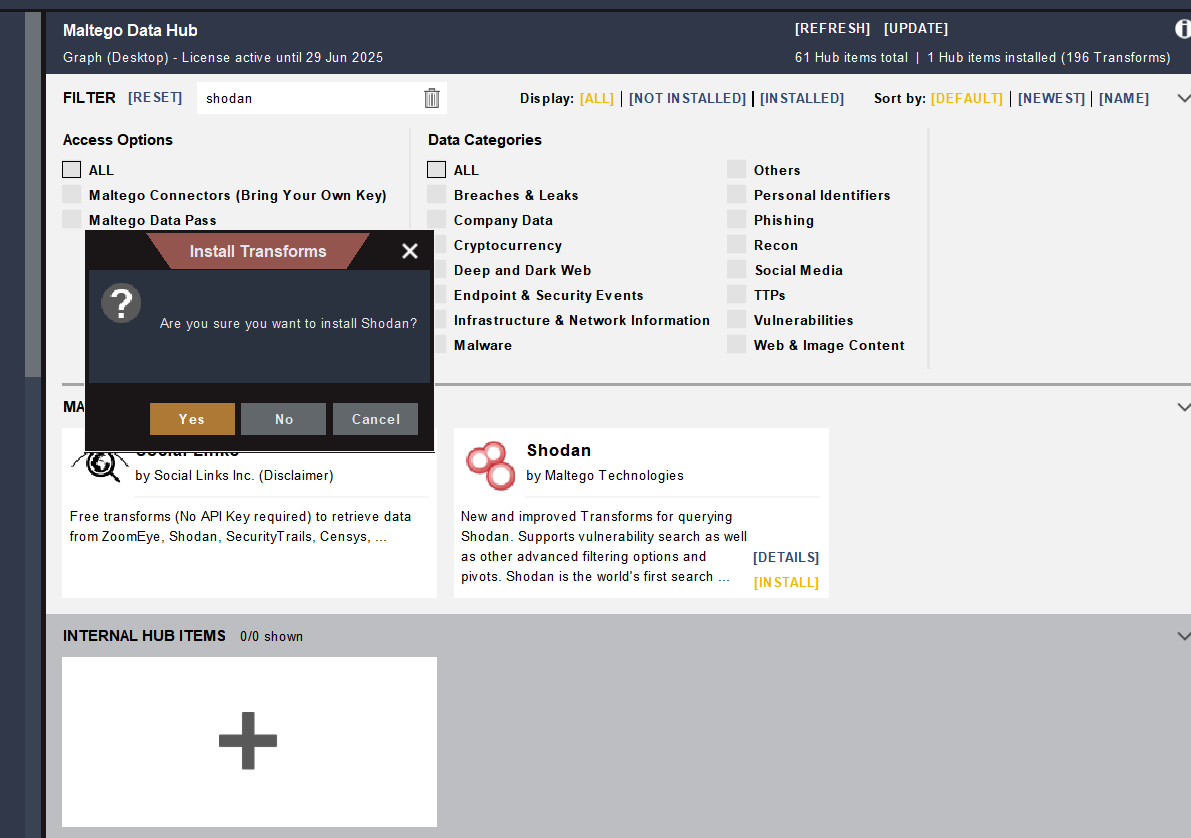This screenshot has height=838, width=1191.
Task: Click the UPDATE link in header
Action: (916, 28)
